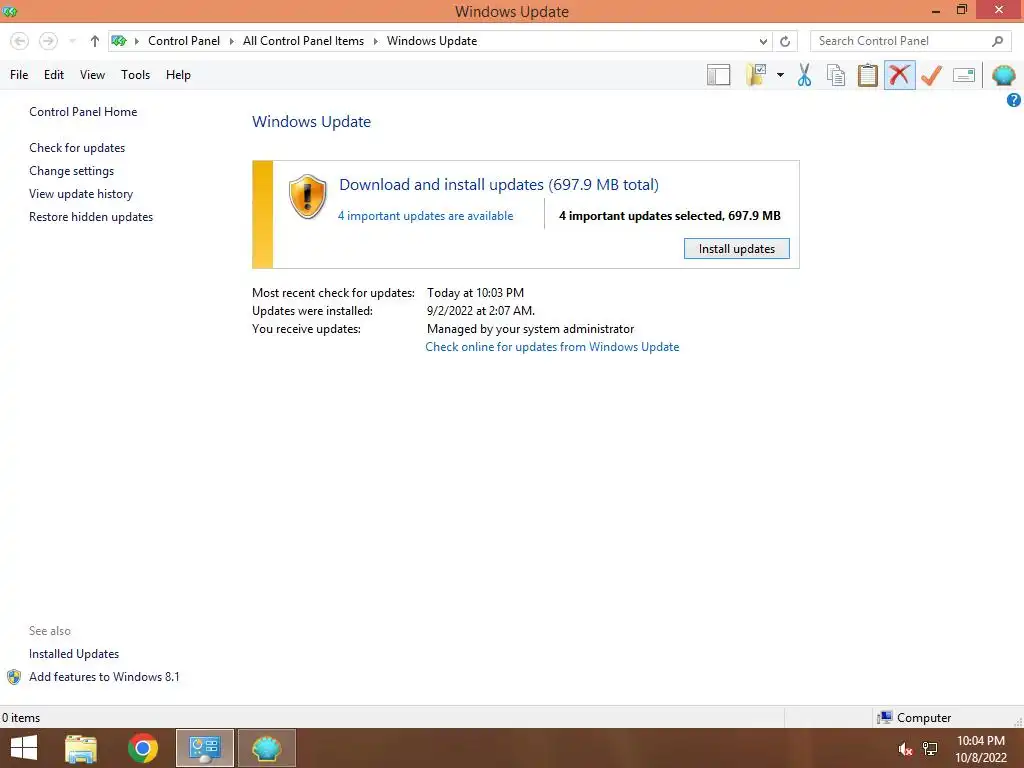Image resolution: width=1024 pixels, height=768 pixels.
Task: Click '9/2/2022 at 2:07 AM.' text
Action: pyautogui.click(x=481, y=312)
